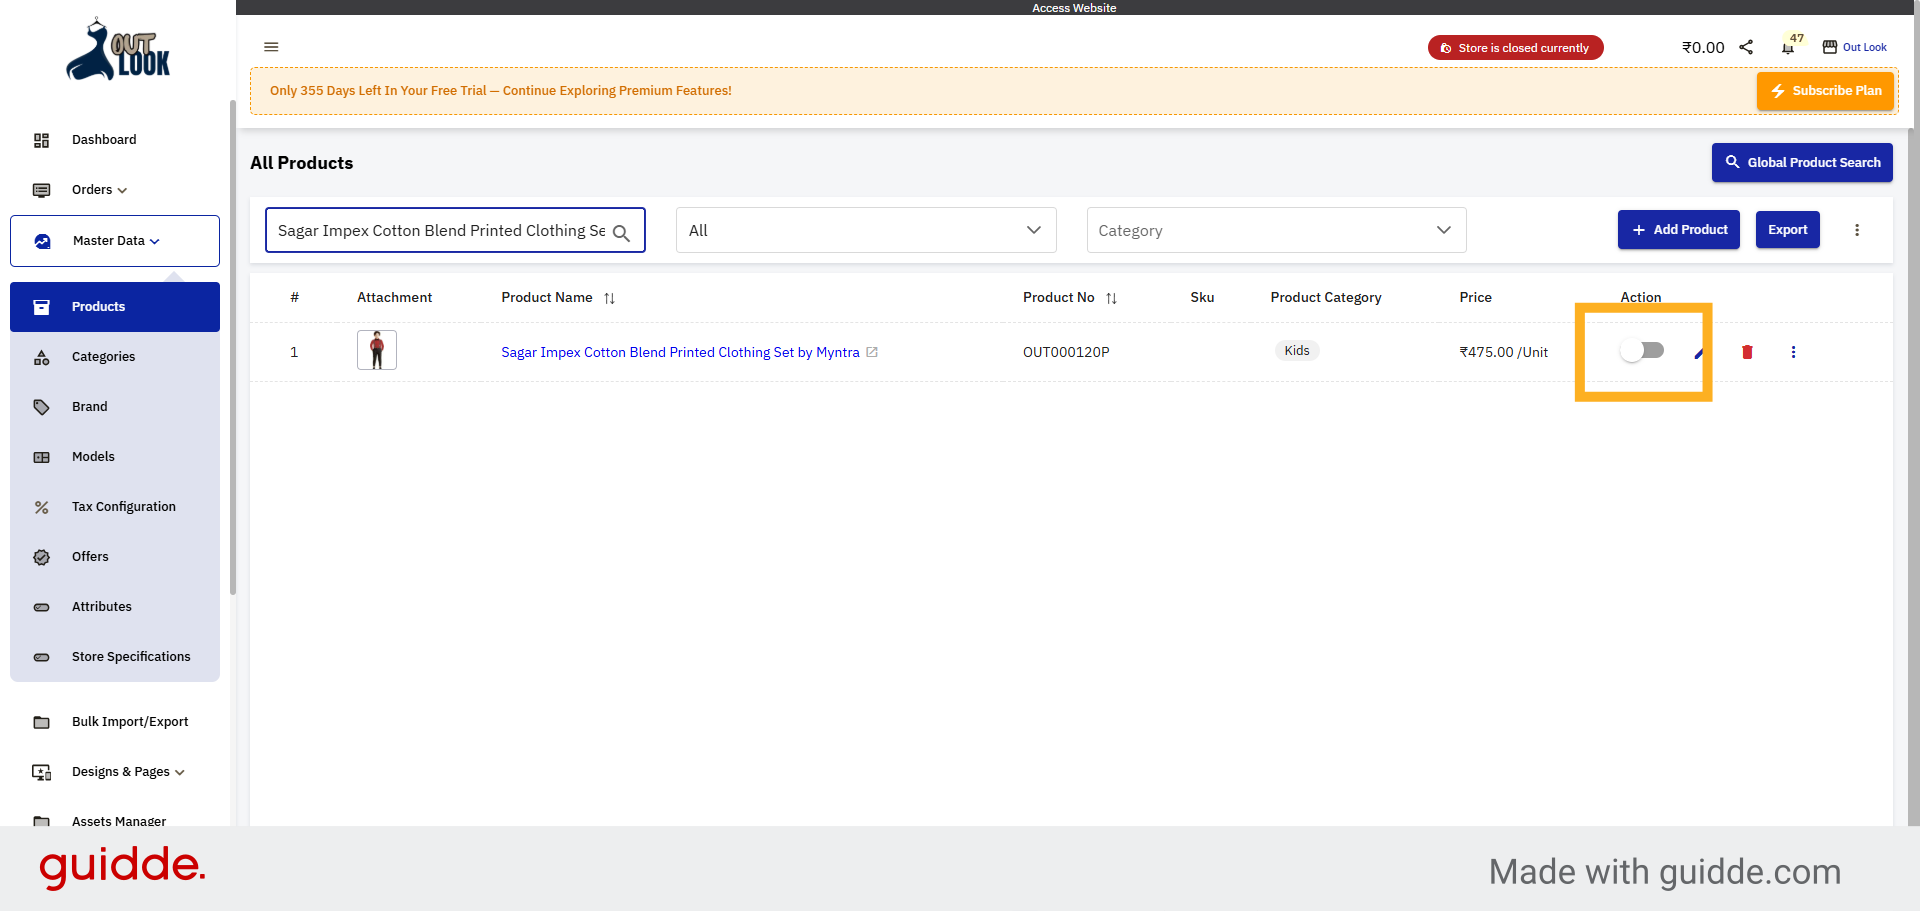Go to Categories in the sidebar

pyautogui.click(x=115, y=357)
